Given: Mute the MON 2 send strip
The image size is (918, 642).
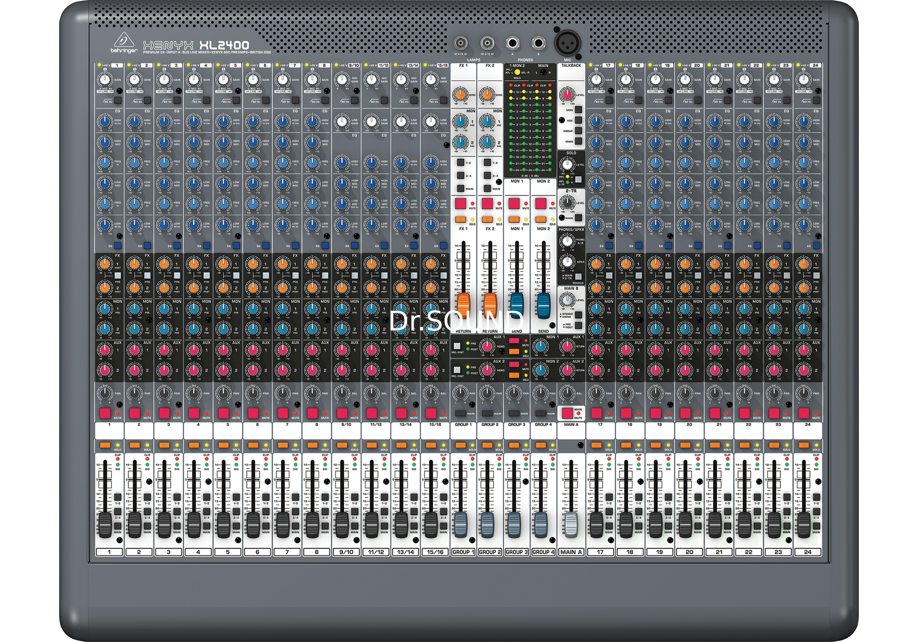Looking at the screenshot, I should click(541, 204).
